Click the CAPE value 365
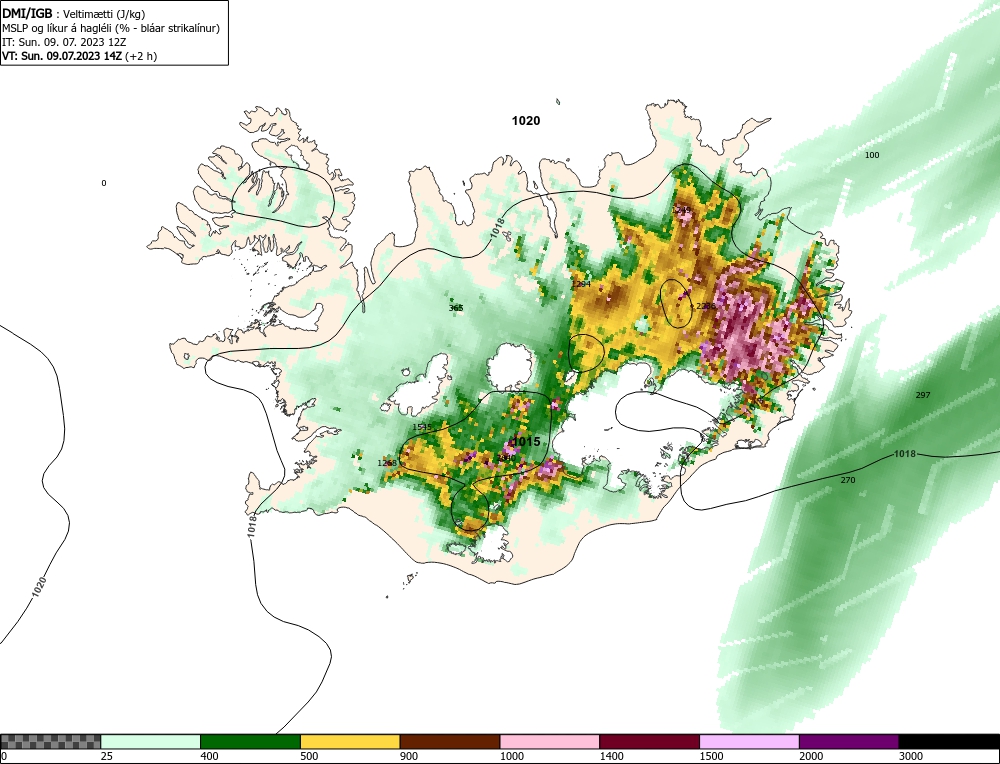Viewport: 1000px width, 764px height. click(x=456, y=308)
